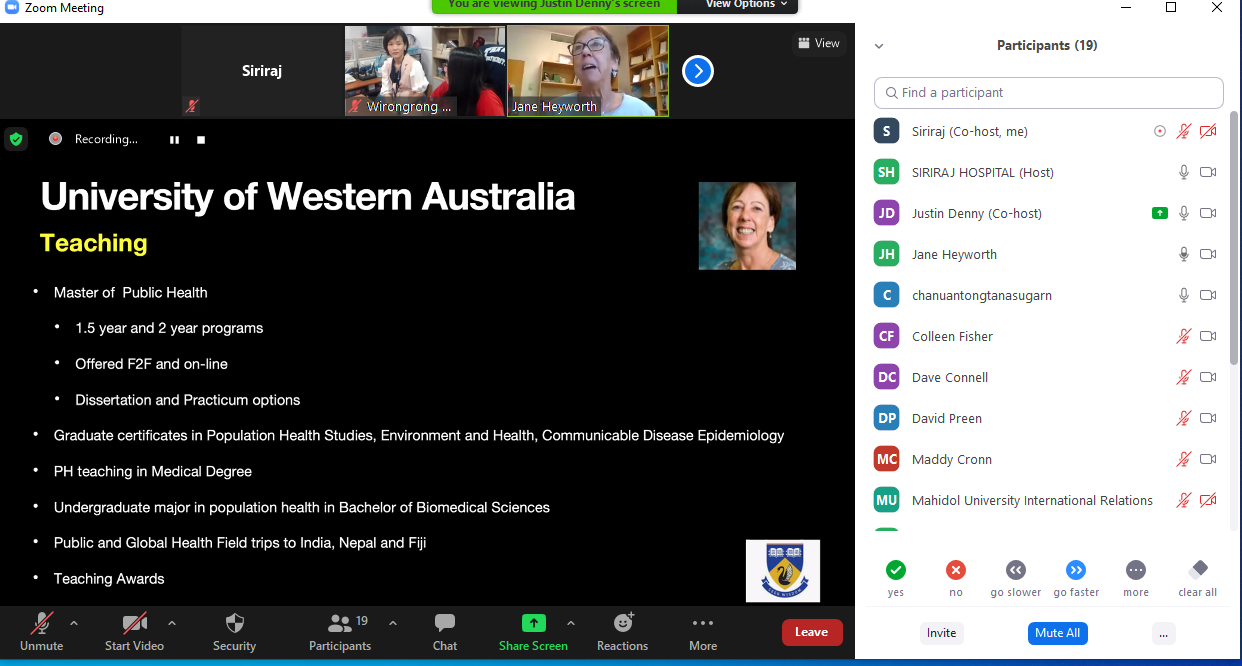Click the go slower reaction icon
The width and height of the screenshot is (1242, 666).
point(1016,570)
